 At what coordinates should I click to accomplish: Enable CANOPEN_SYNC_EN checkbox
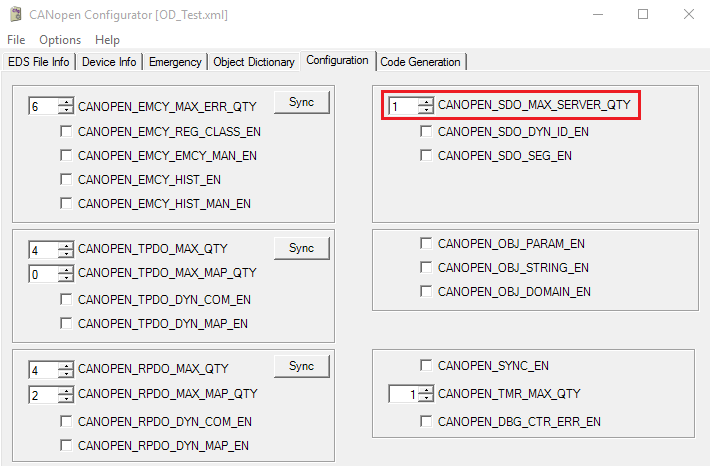click(426, 365)
